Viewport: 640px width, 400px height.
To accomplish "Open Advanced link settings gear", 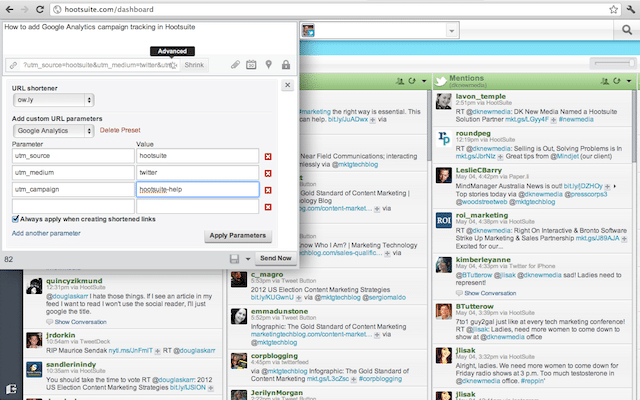I will pos(173,65).
